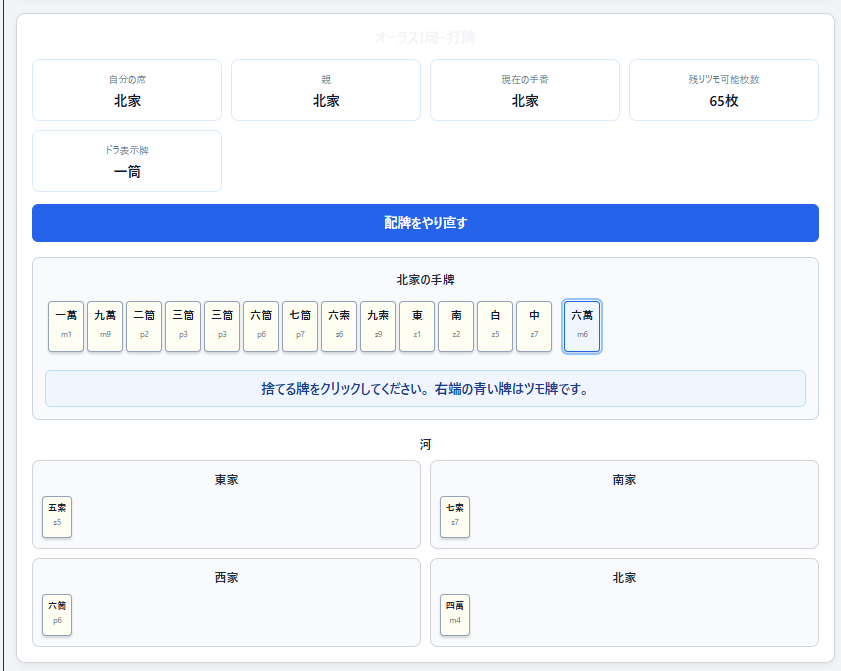
Task: Discard the 南 (z2) wind tile
Action: point(456,326)
